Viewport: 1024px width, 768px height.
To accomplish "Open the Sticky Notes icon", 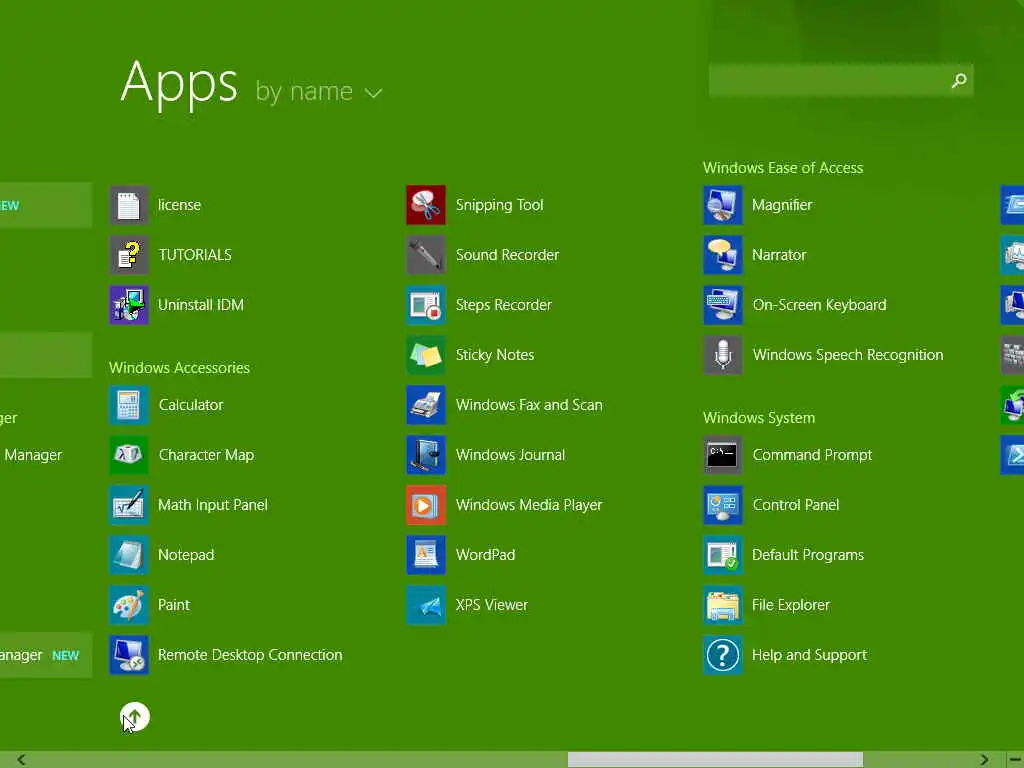I will (x=426, y=355).
